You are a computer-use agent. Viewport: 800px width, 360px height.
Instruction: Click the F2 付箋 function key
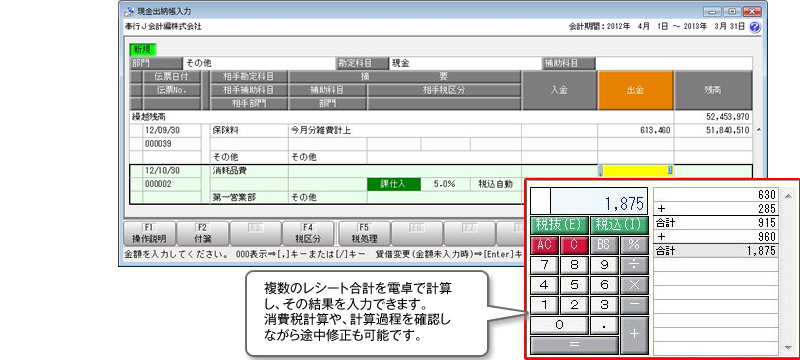pyautogui.click(x=203, y=233)
